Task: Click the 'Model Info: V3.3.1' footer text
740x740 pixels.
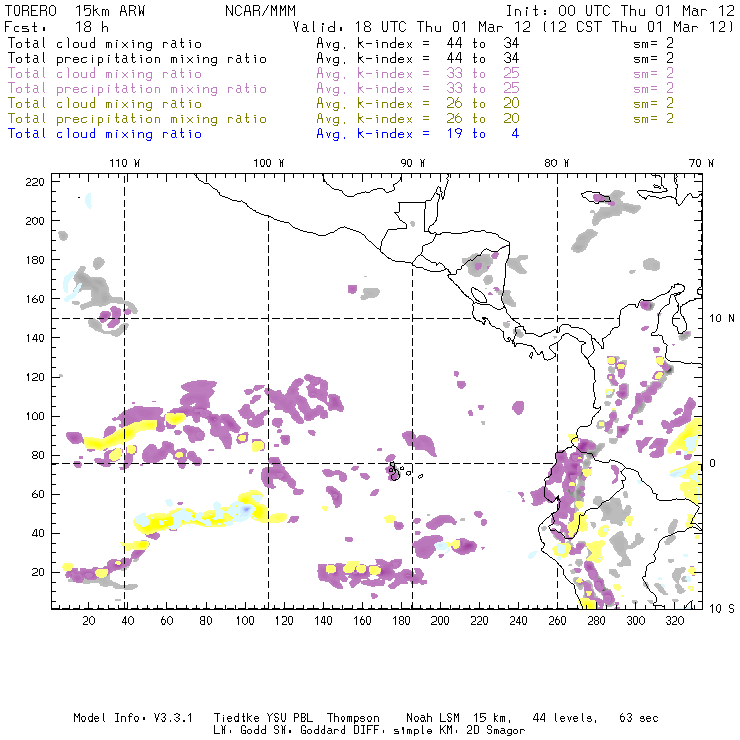Action: coord(133,718)
